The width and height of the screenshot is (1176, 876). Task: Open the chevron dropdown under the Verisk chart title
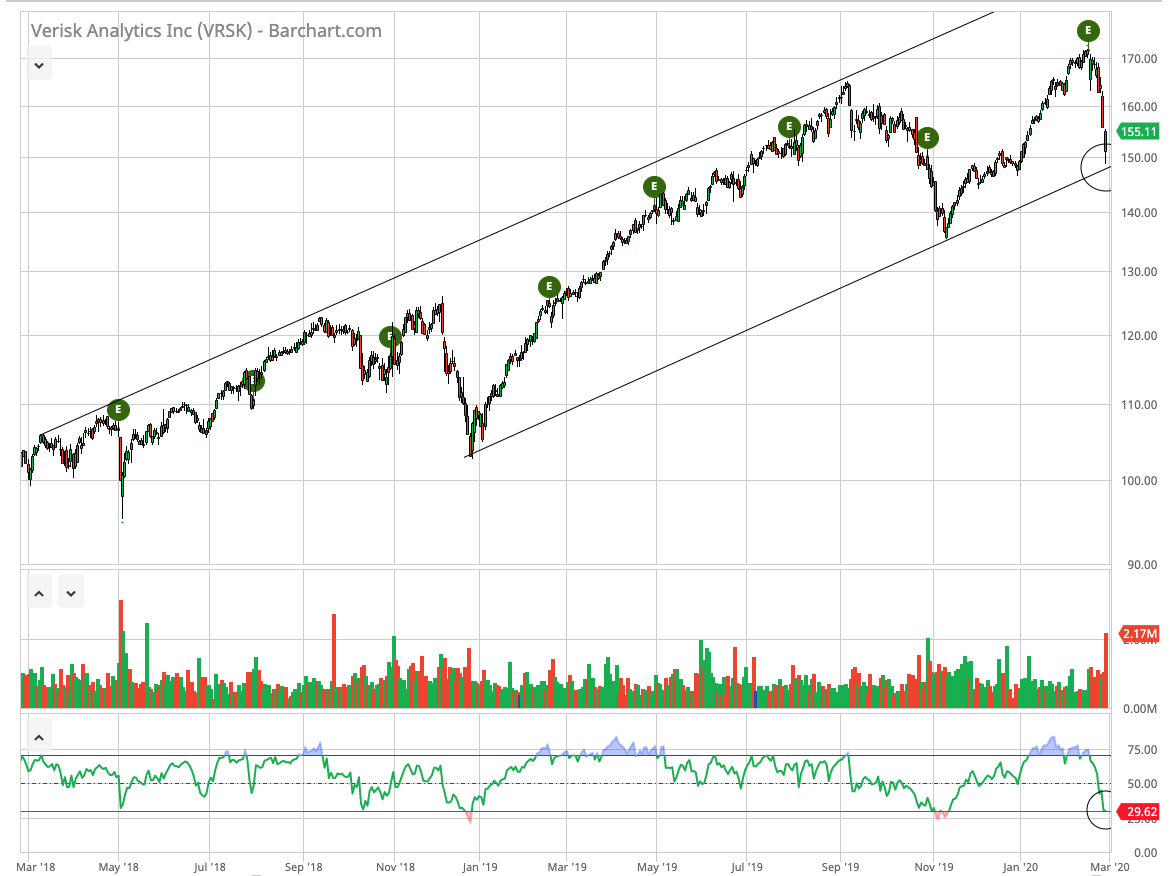tap(39, 65)
